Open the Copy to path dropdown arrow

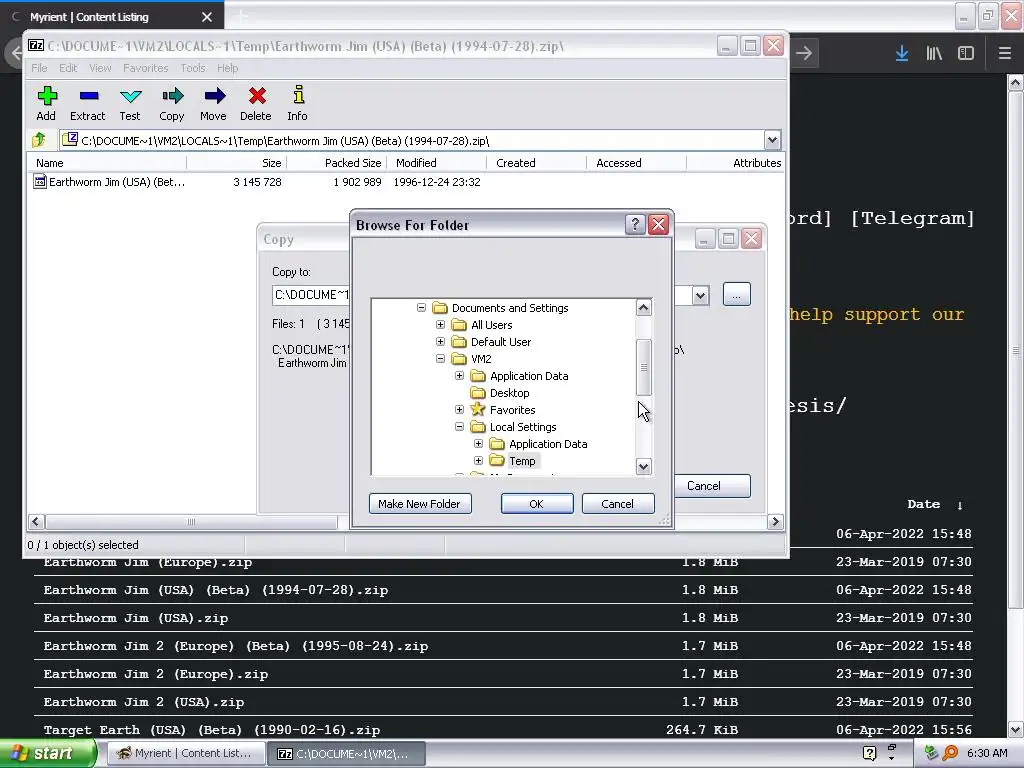pyautogui.click(x=700, y=295)
